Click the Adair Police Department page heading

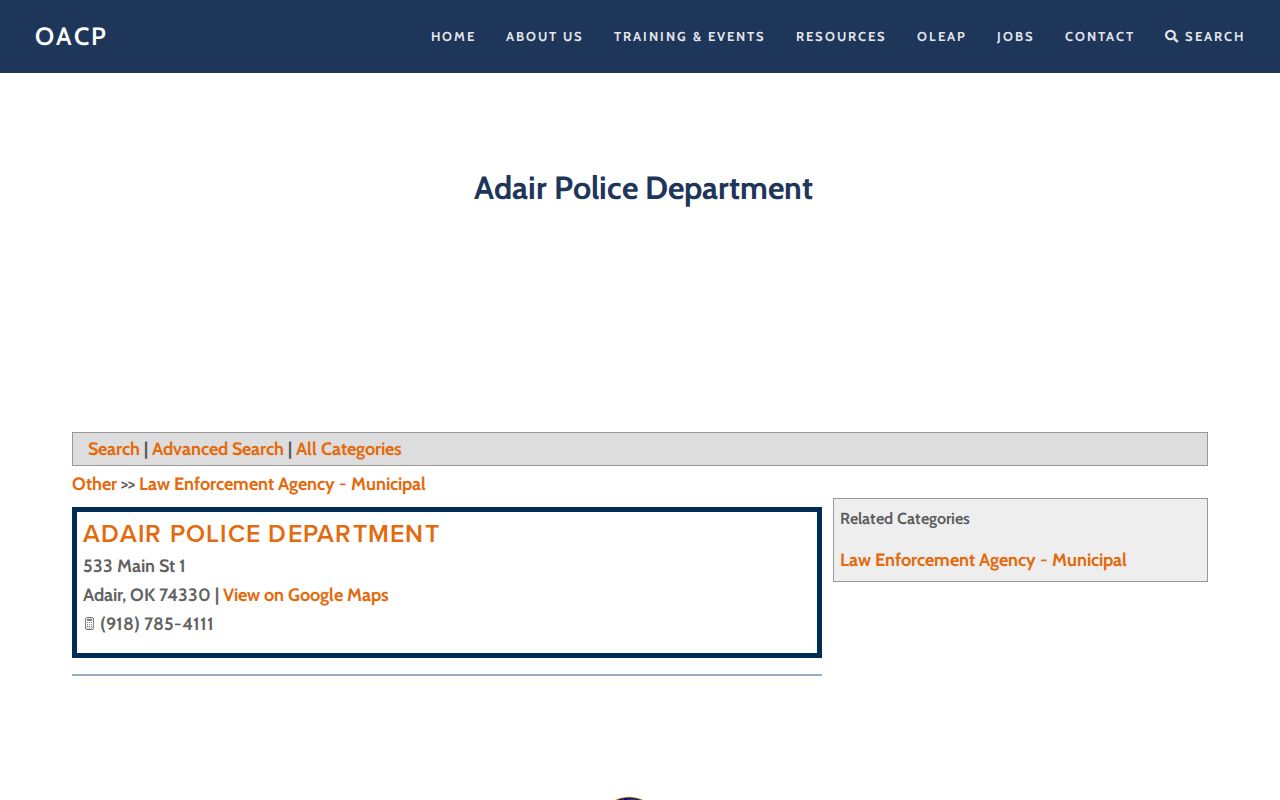tap(643, 188)
